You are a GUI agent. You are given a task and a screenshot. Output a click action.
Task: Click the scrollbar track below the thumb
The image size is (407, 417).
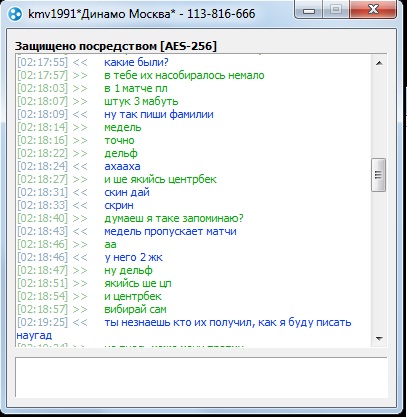tap(379, 262)
